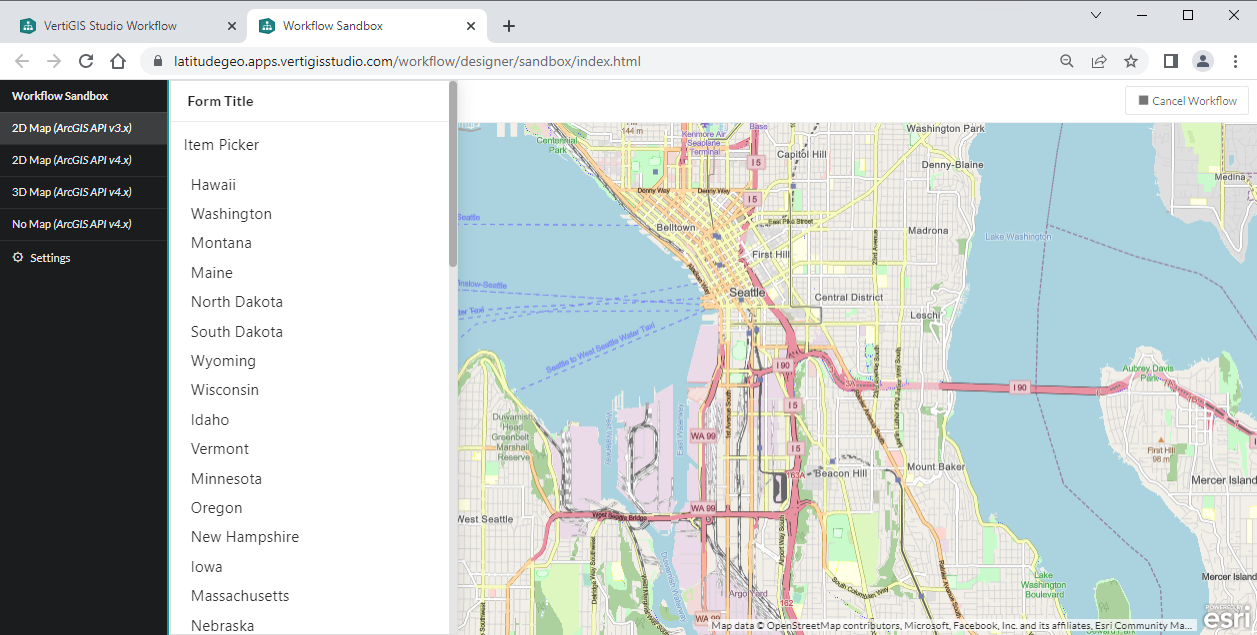
Task: Click inside the address bar
Action: (400, 61)
